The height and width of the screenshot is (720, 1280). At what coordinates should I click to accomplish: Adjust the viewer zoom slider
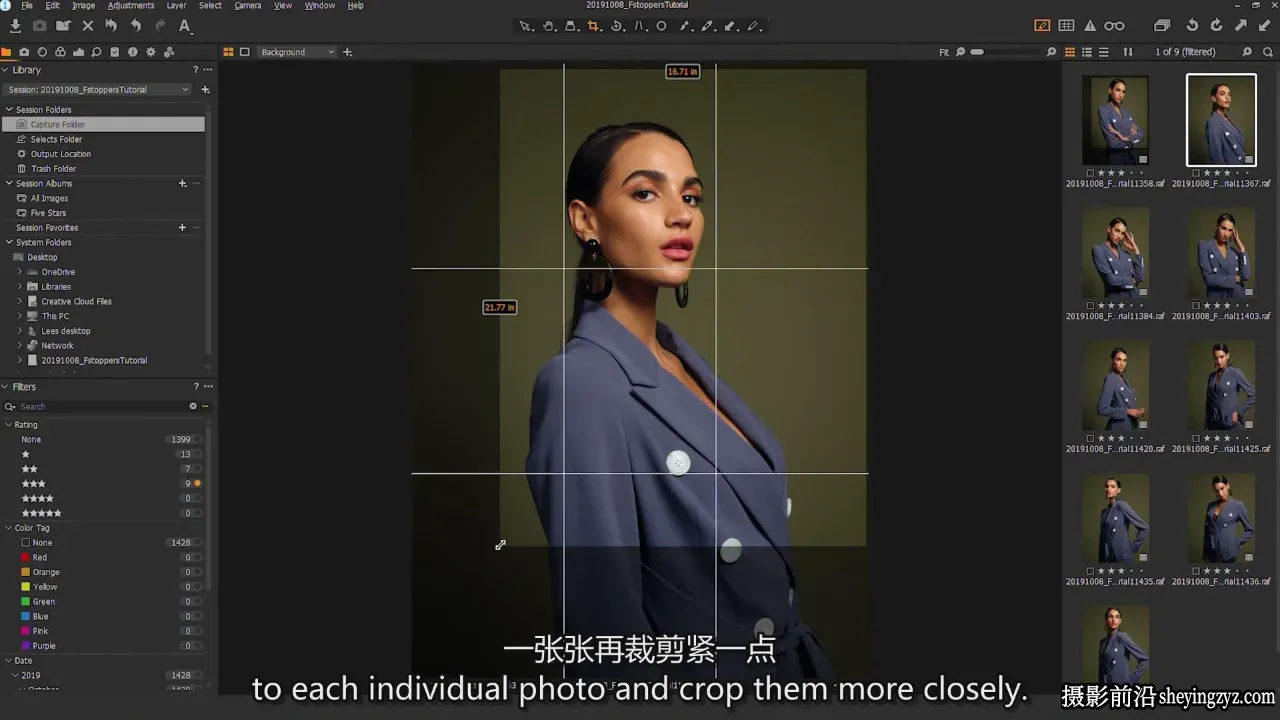(x=1007, y=52)
